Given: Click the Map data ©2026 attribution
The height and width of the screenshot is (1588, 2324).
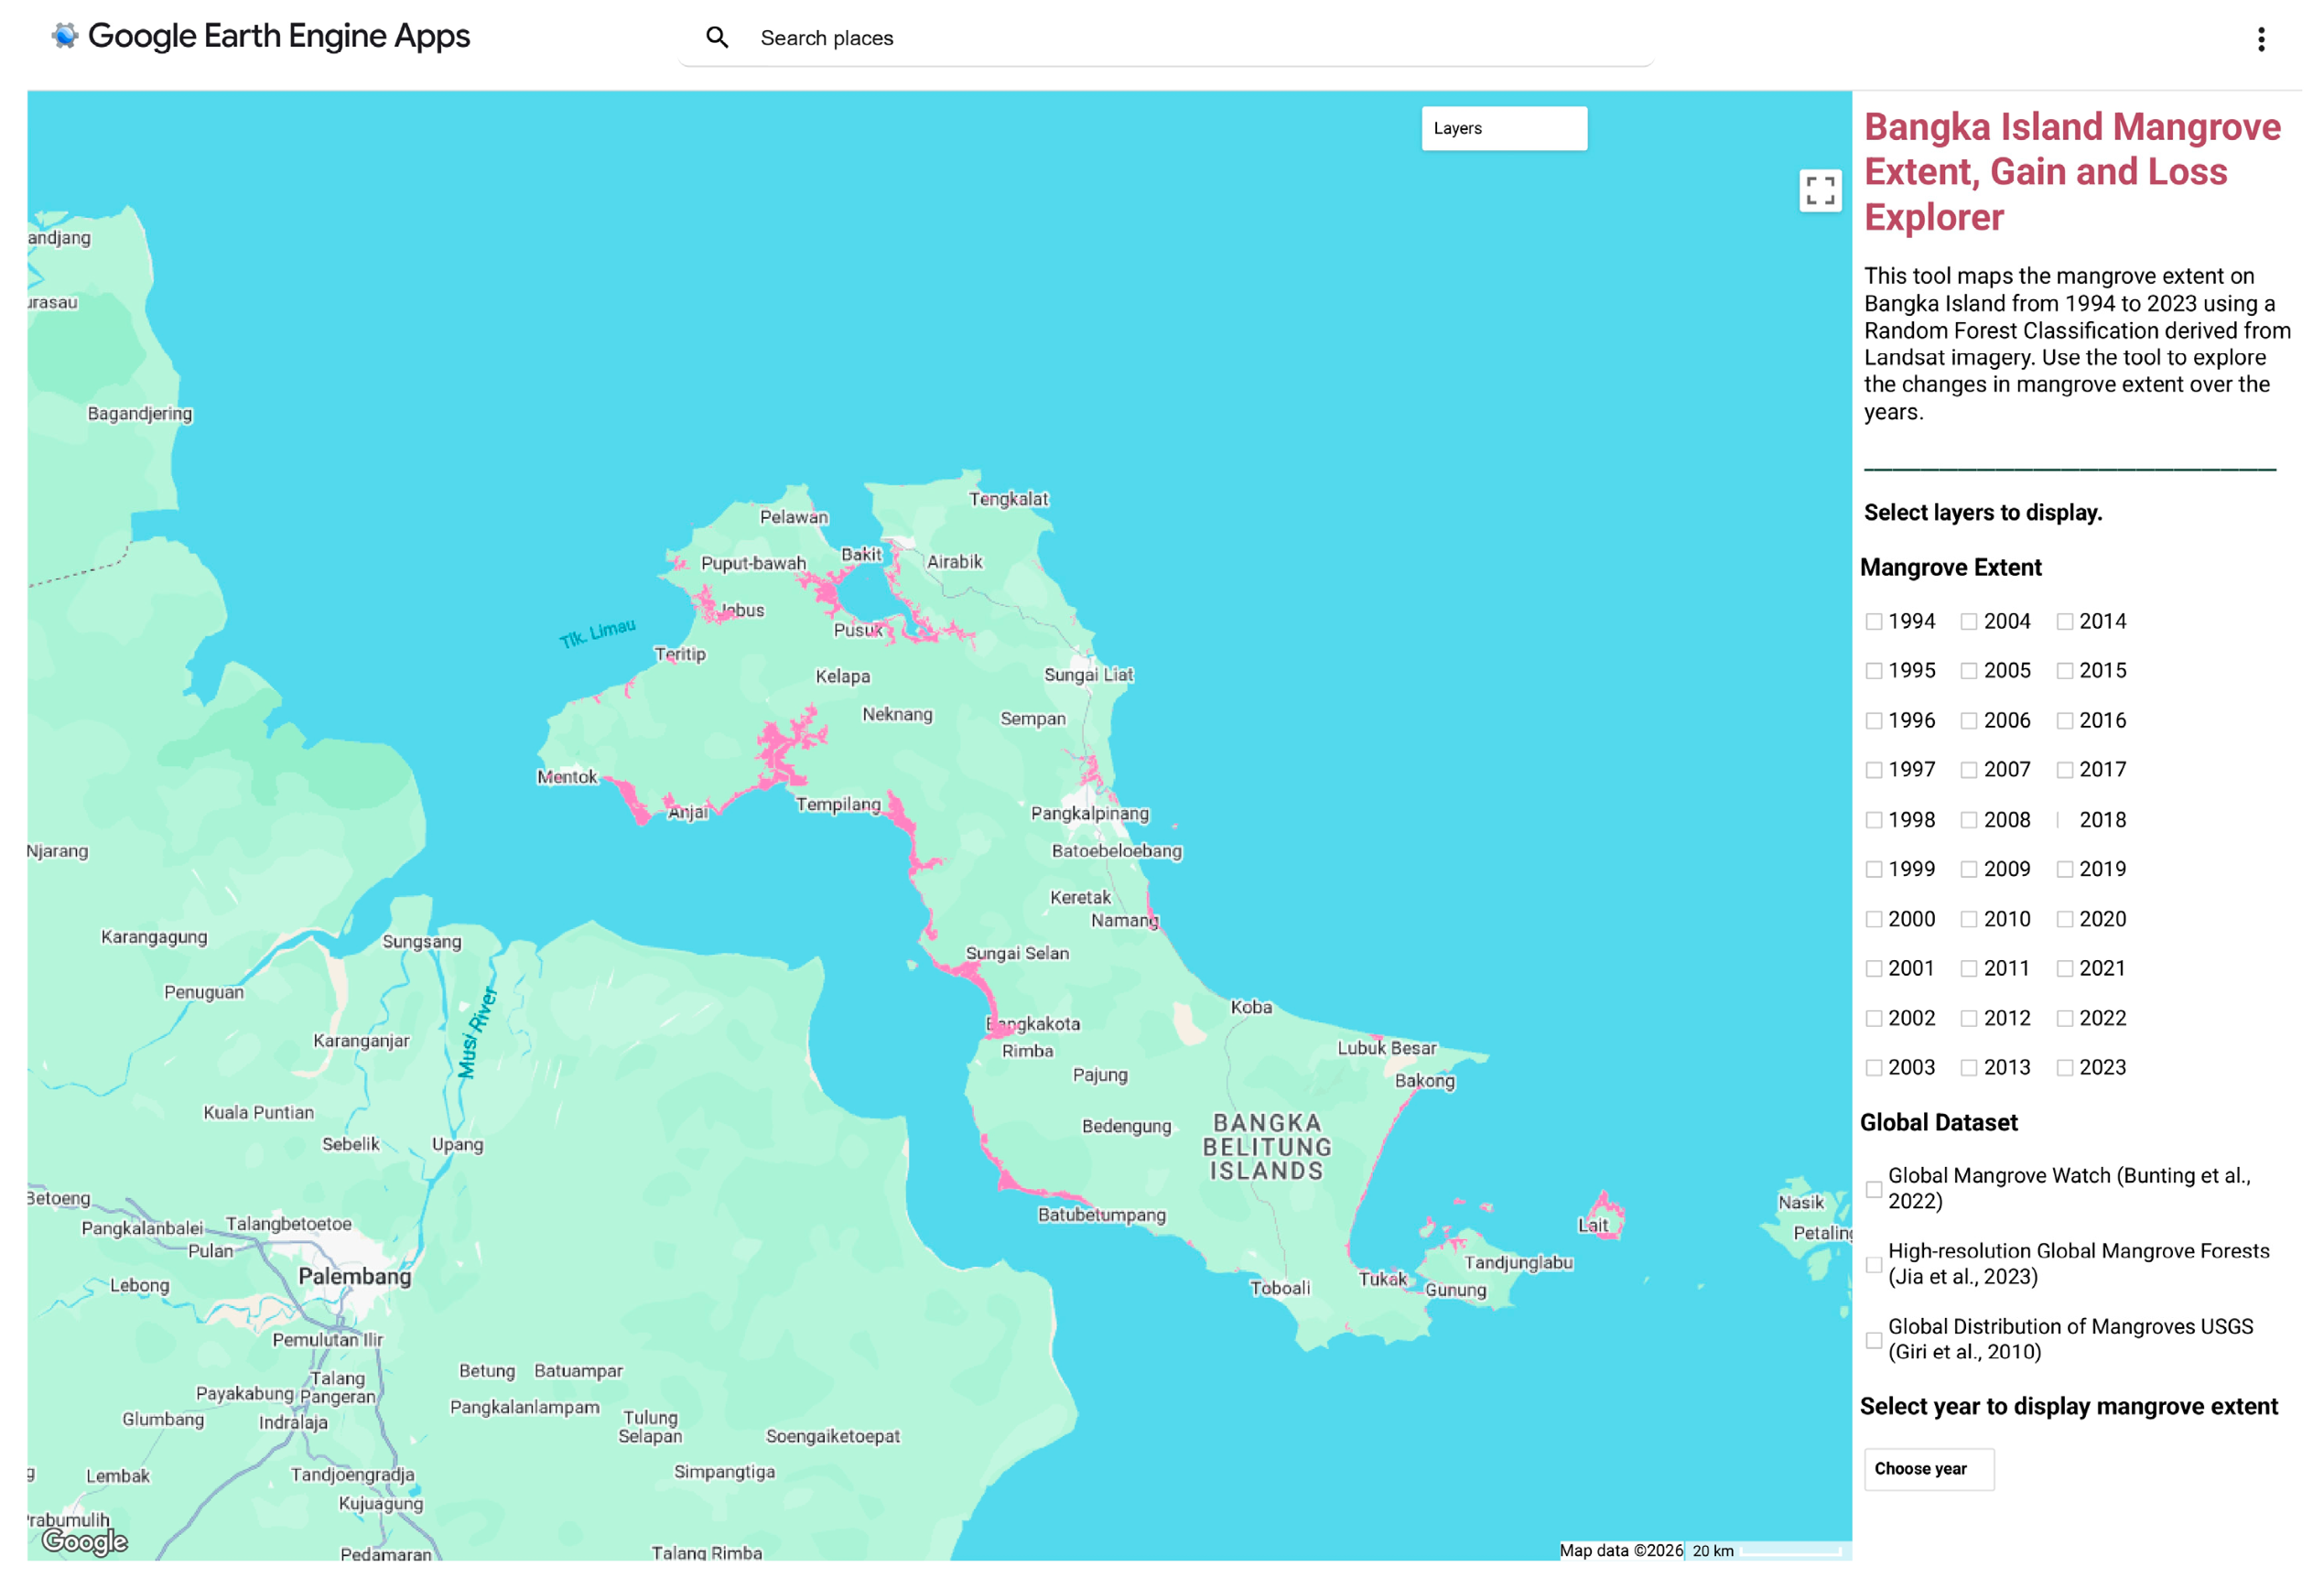Looking at the screenshot, I should 1620,1550.
